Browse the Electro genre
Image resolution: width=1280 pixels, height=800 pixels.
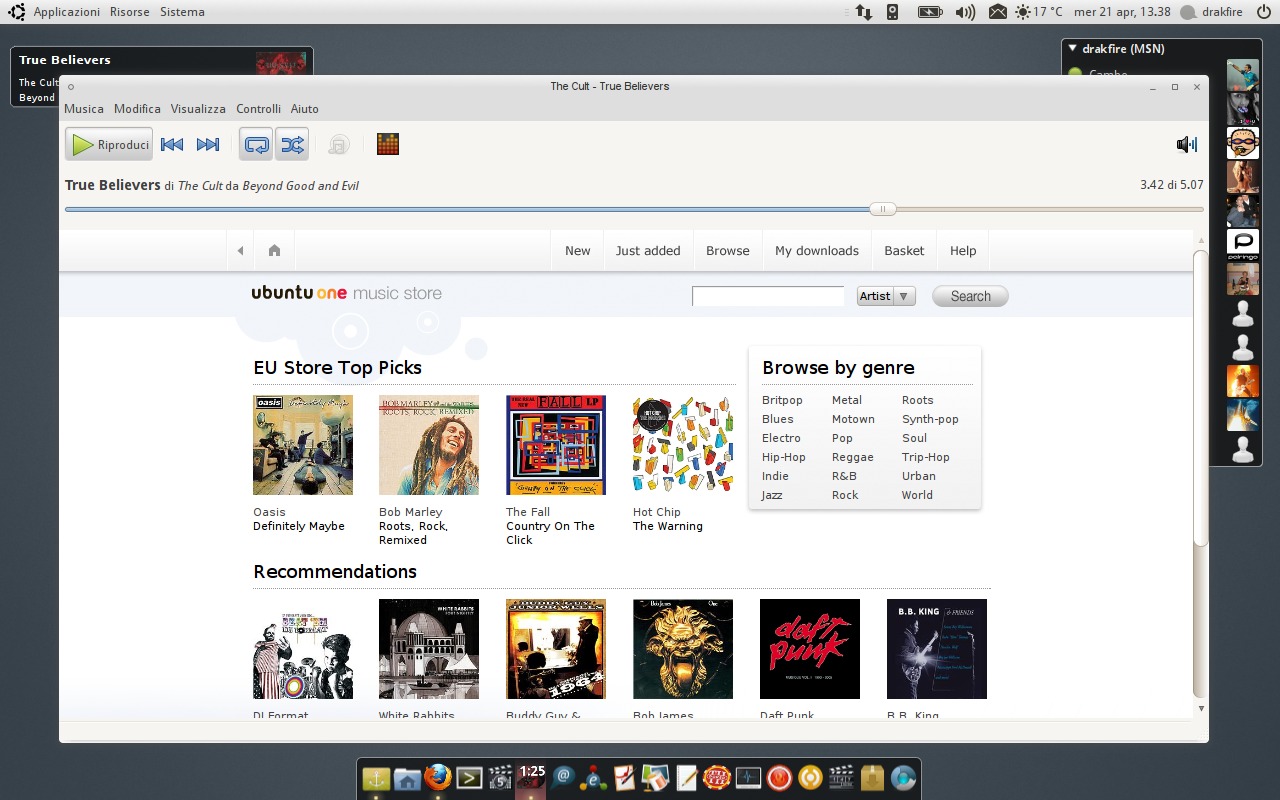[781, 438]
